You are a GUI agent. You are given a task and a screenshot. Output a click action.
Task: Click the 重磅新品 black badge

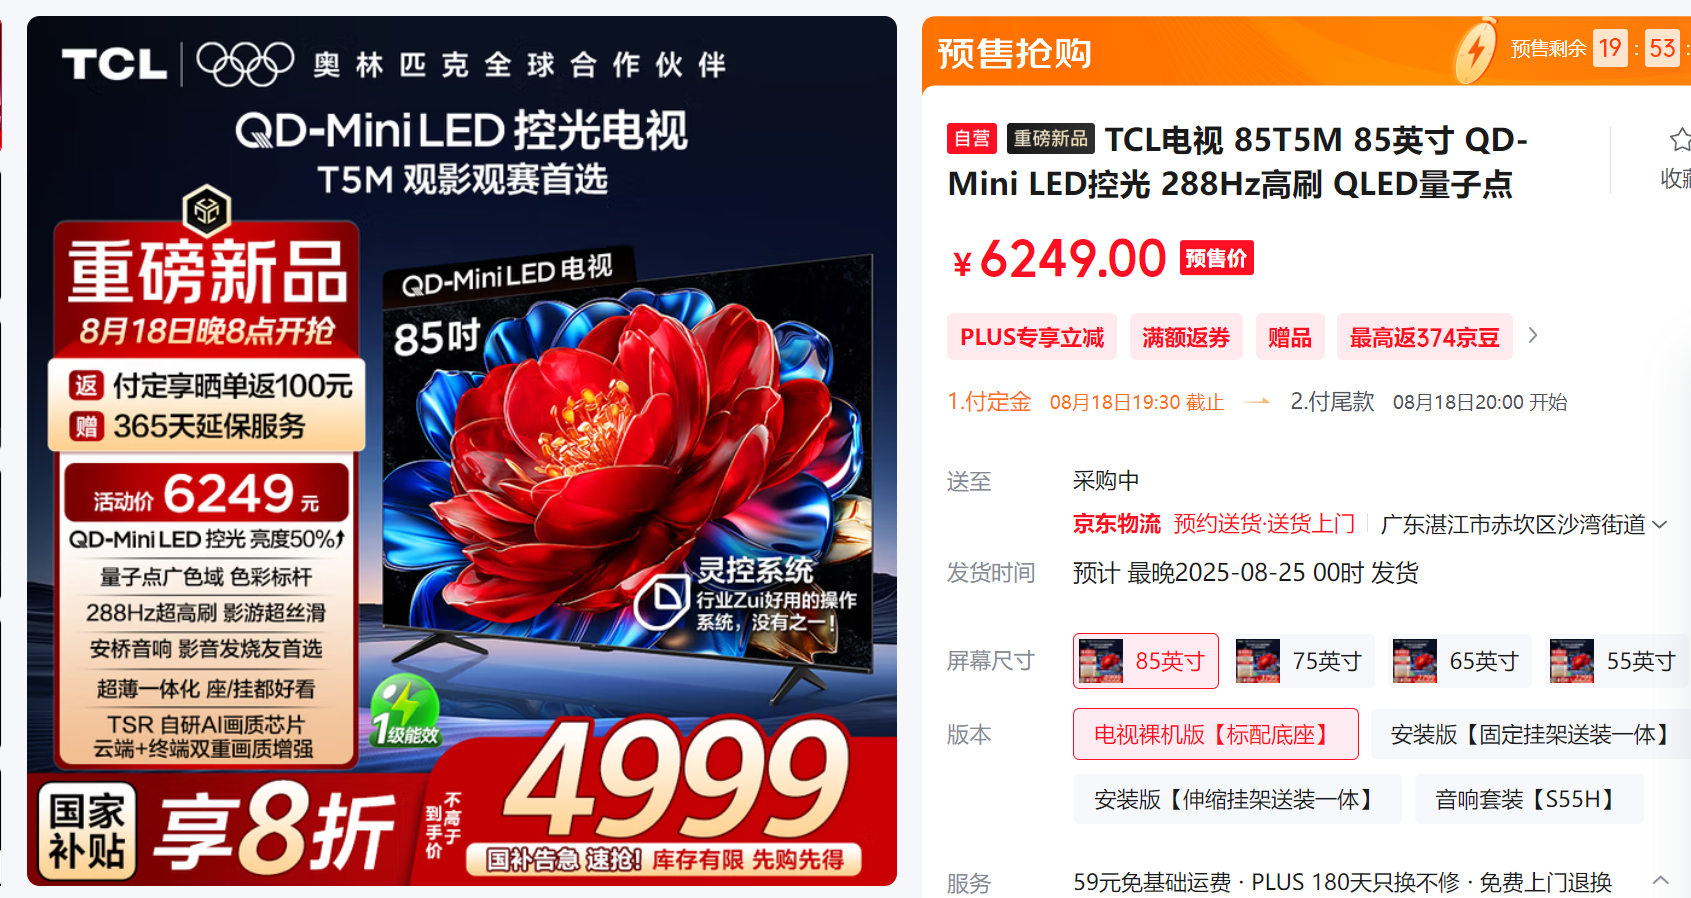(1051, 138)
